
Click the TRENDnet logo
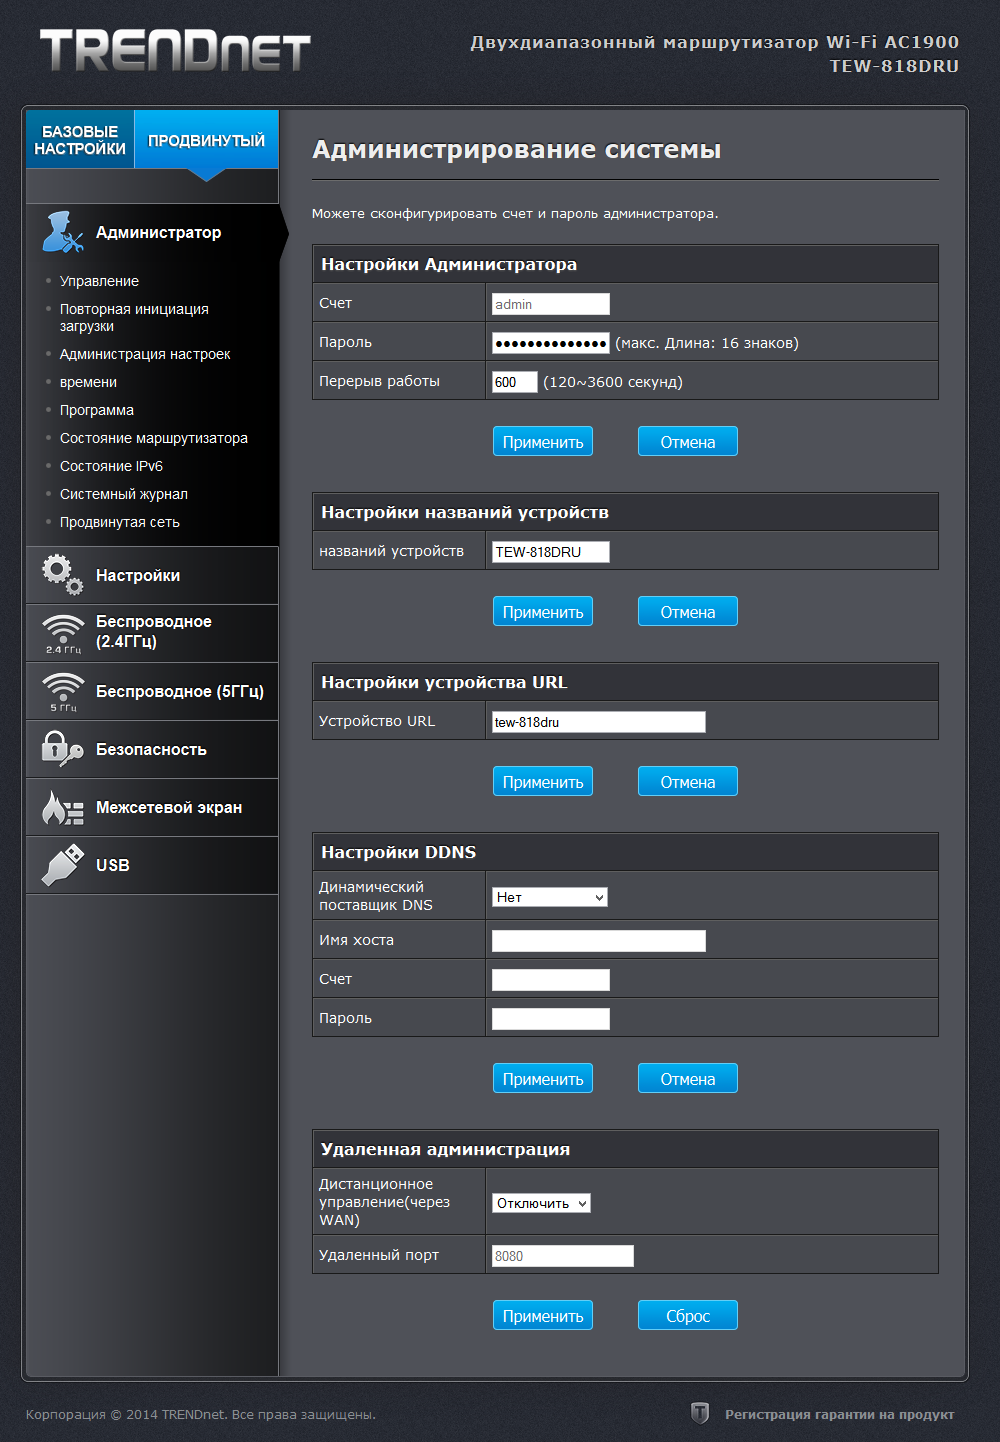coord(175,50)
